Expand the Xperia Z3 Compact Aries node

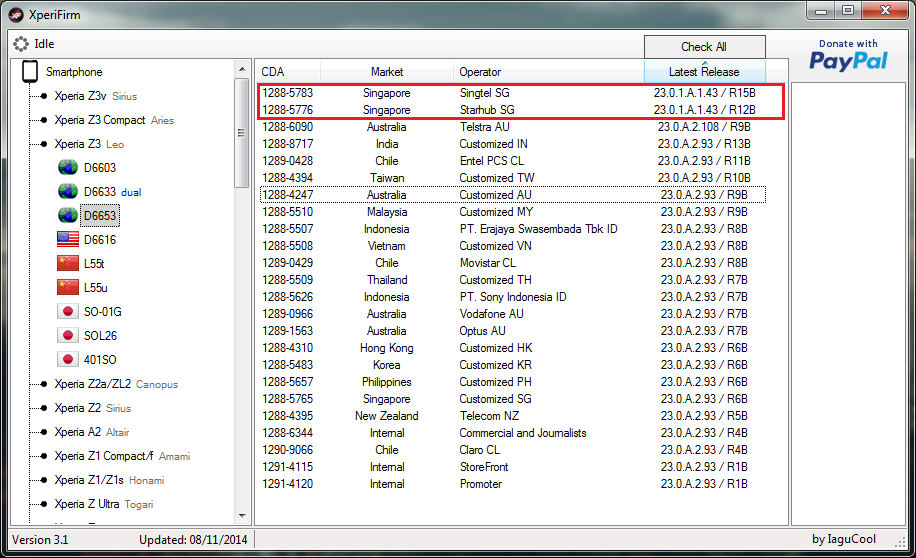[x=43, y=120]
